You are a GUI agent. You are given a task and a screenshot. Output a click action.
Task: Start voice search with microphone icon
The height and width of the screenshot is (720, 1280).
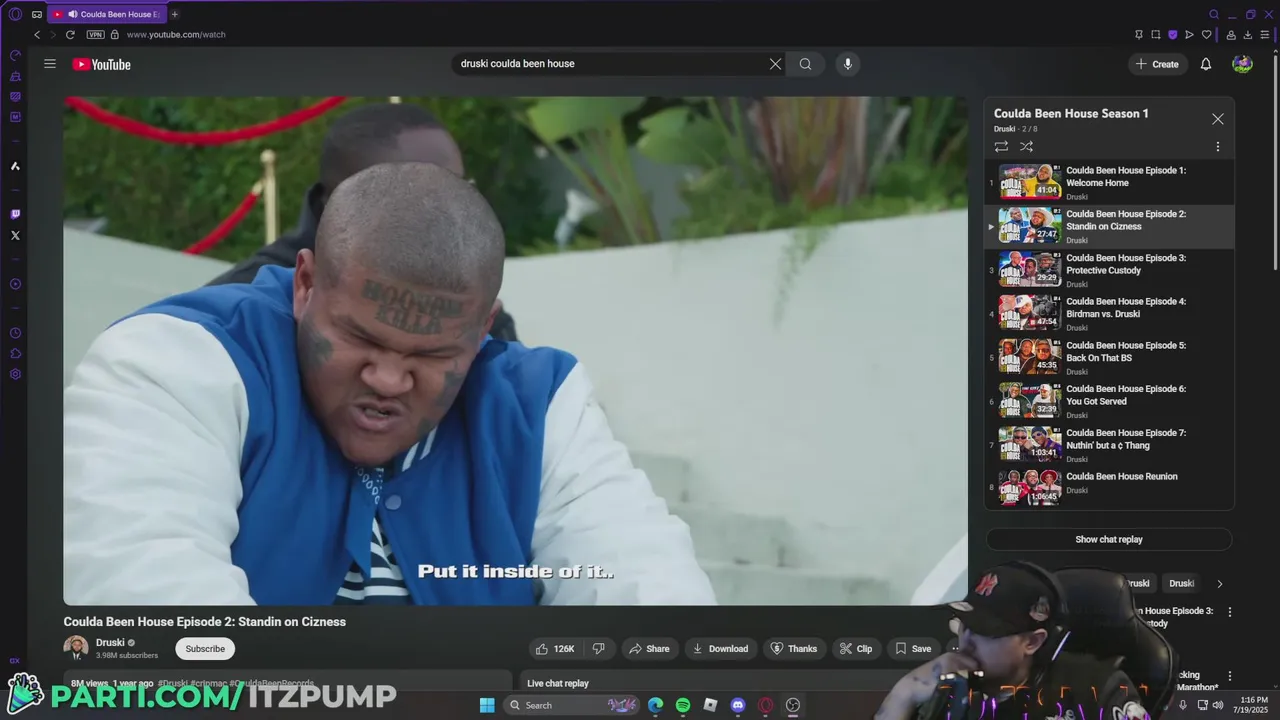[847, 64]
